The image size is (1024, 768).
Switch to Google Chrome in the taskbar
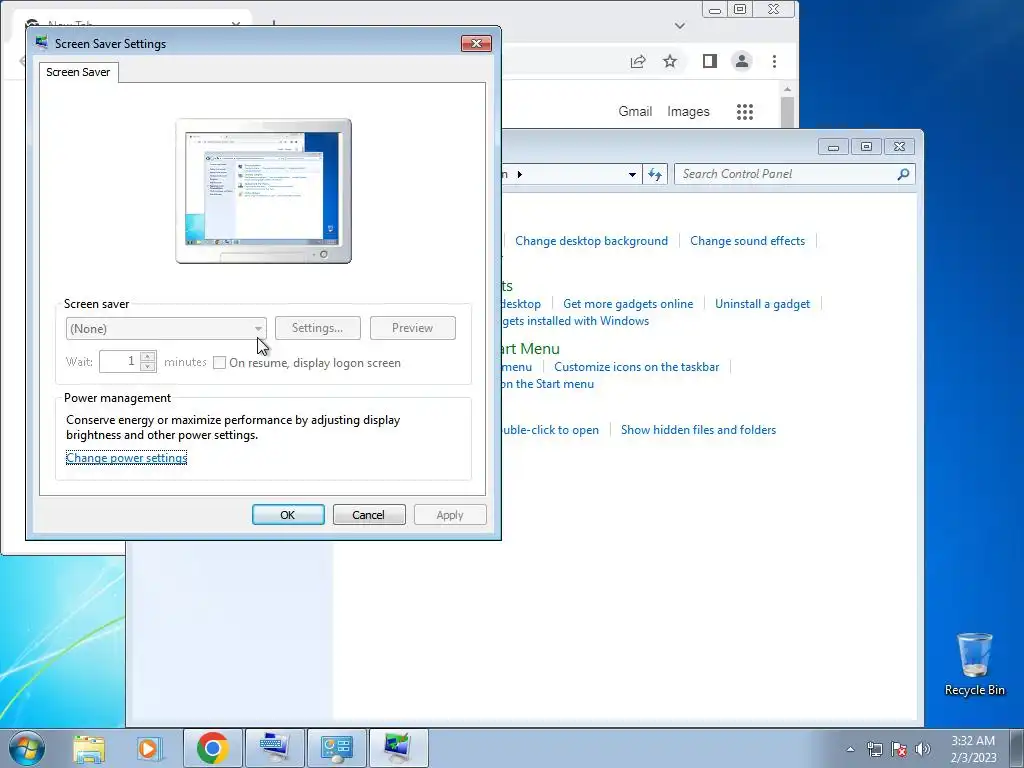click(x=212, y=748)
